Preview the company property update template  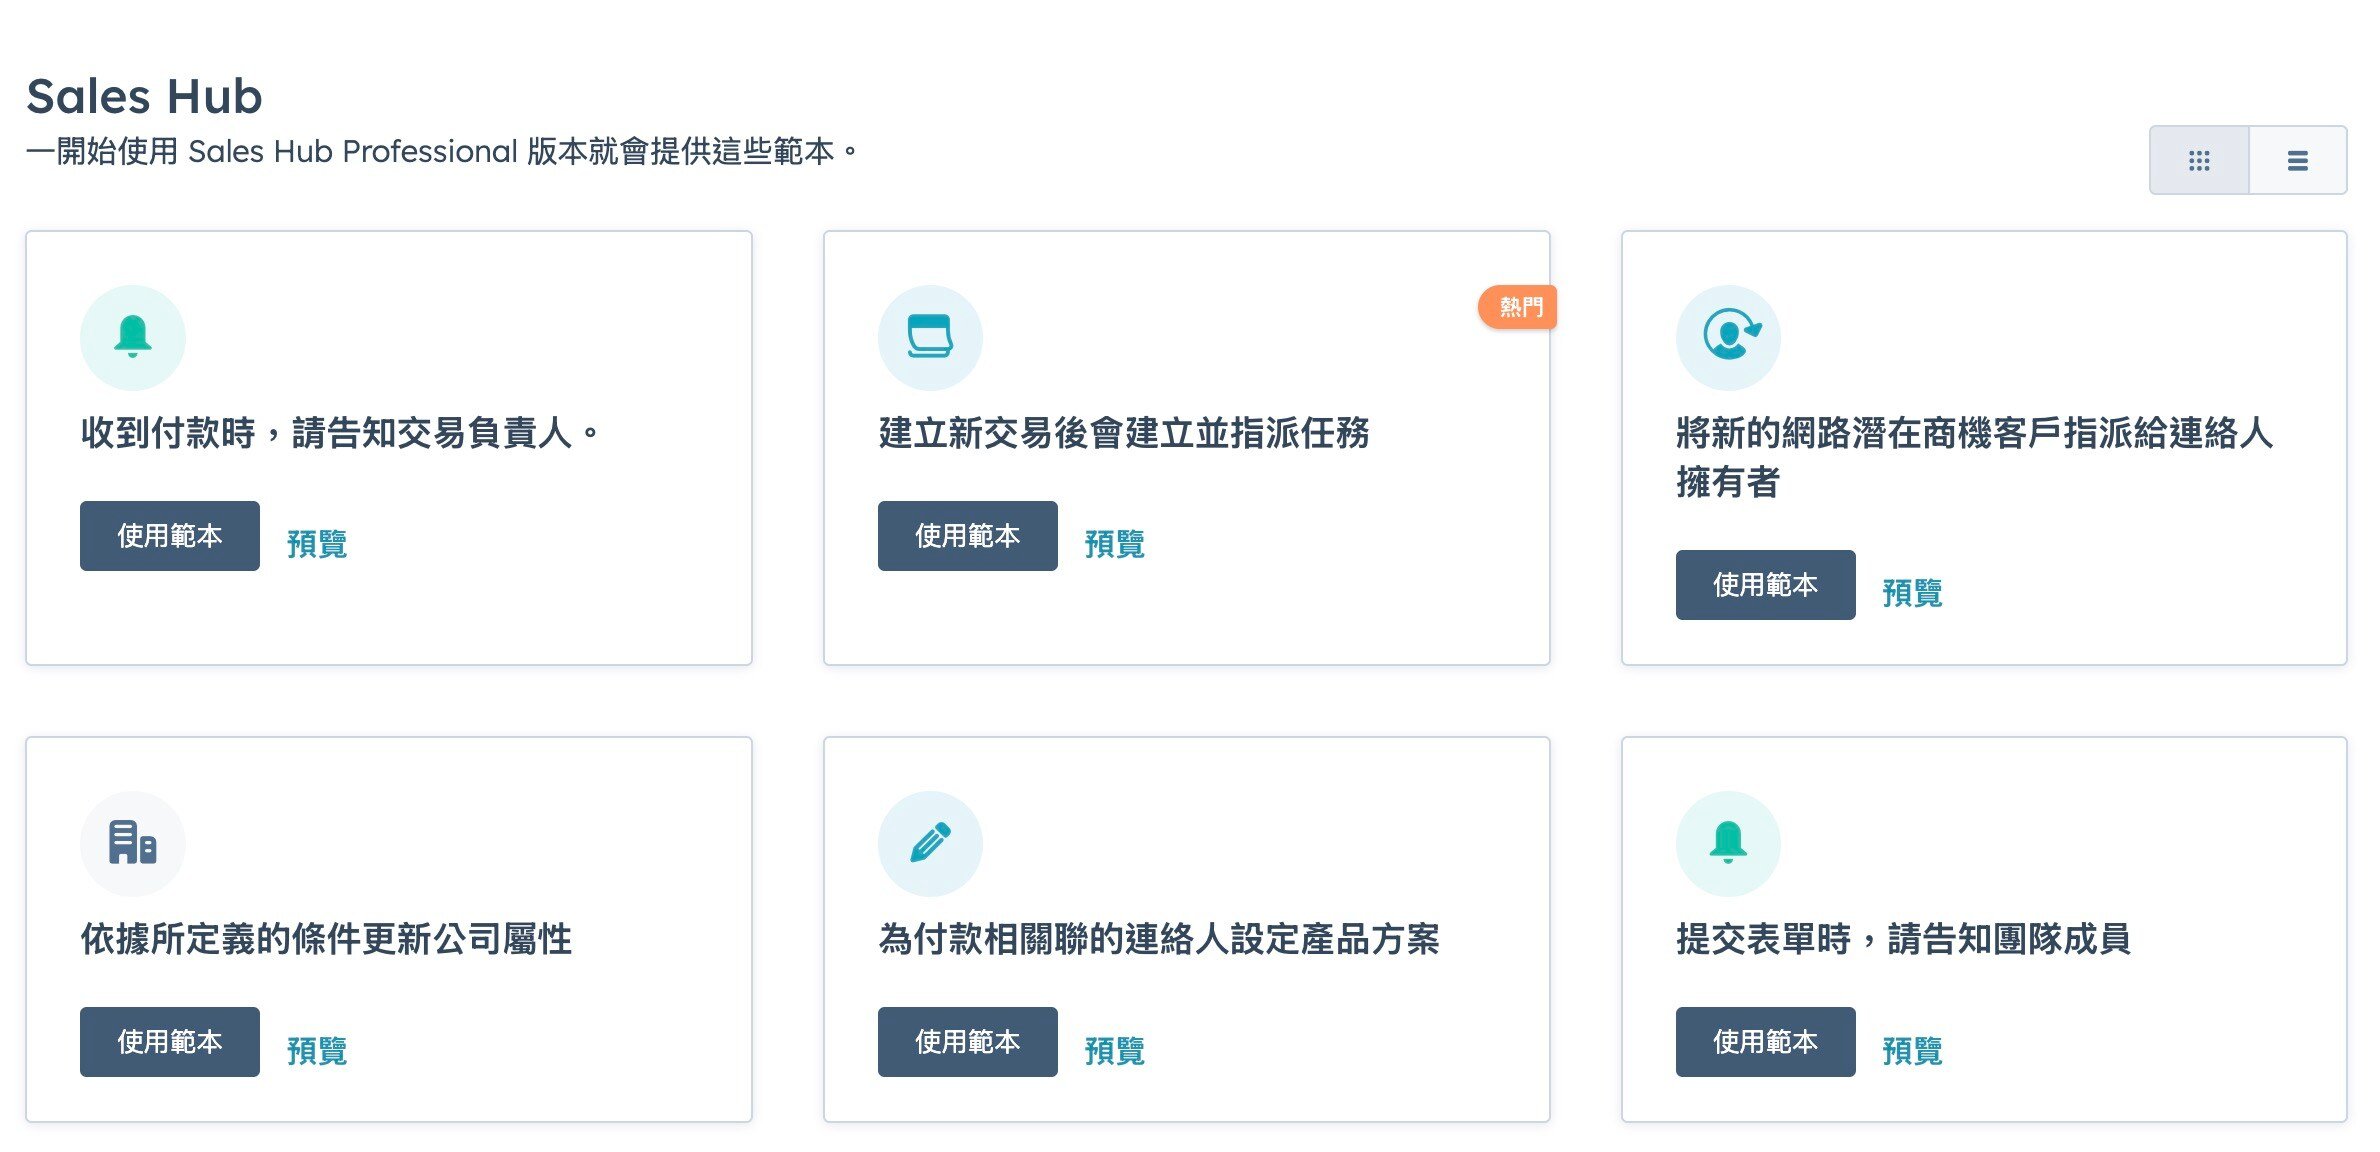pos(316,1049)
